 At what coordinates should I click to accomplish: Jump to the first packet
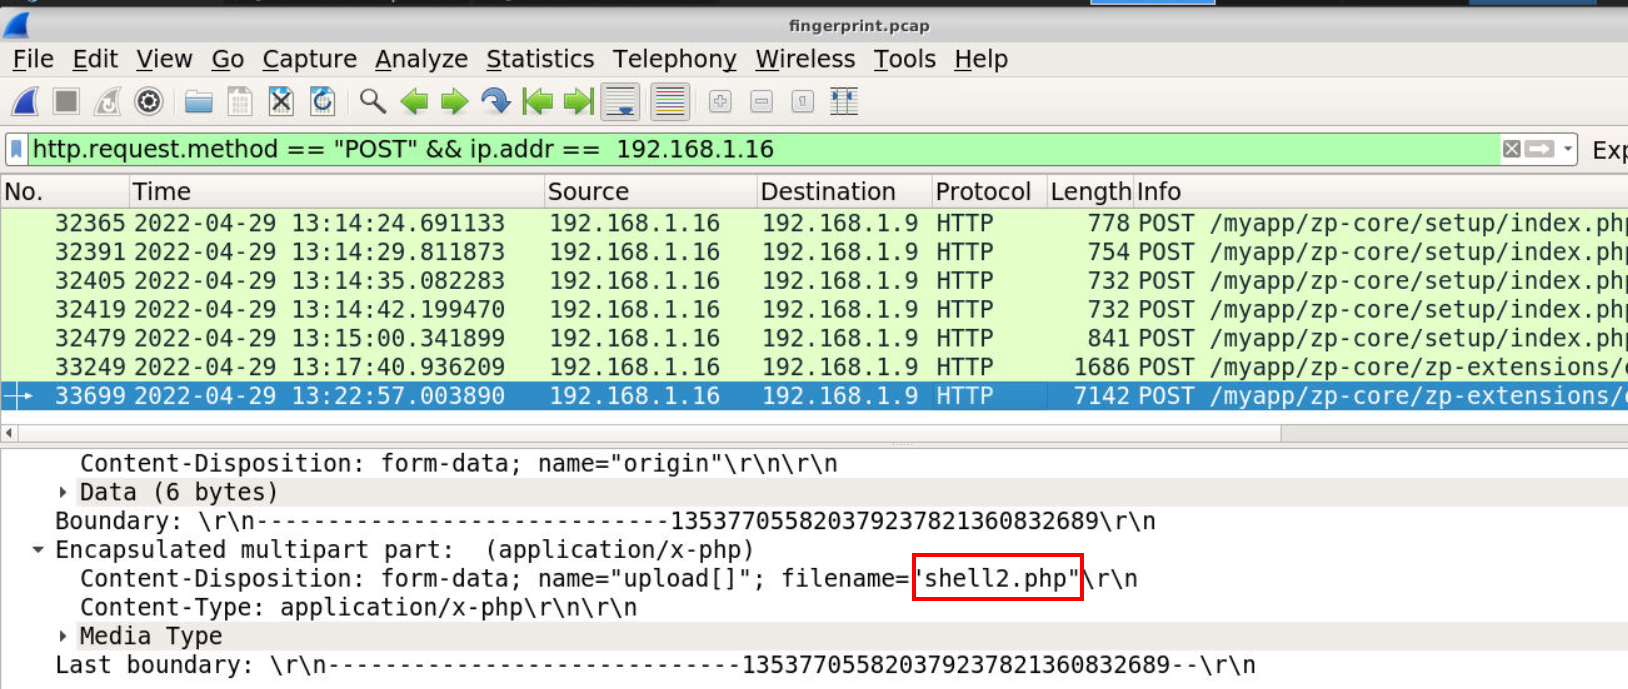[537, 101]
